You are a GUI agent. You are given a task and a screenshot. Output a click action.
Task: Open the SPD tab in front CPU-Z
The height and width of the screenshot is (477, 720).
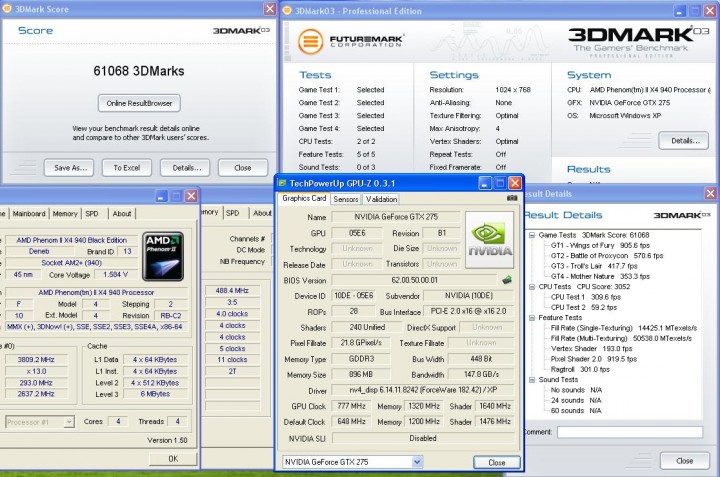[92, 213]
